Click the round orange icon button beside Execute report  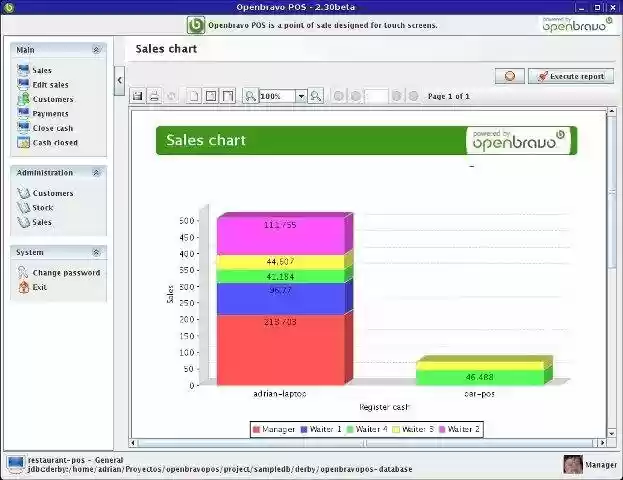(x=510, y=76)
